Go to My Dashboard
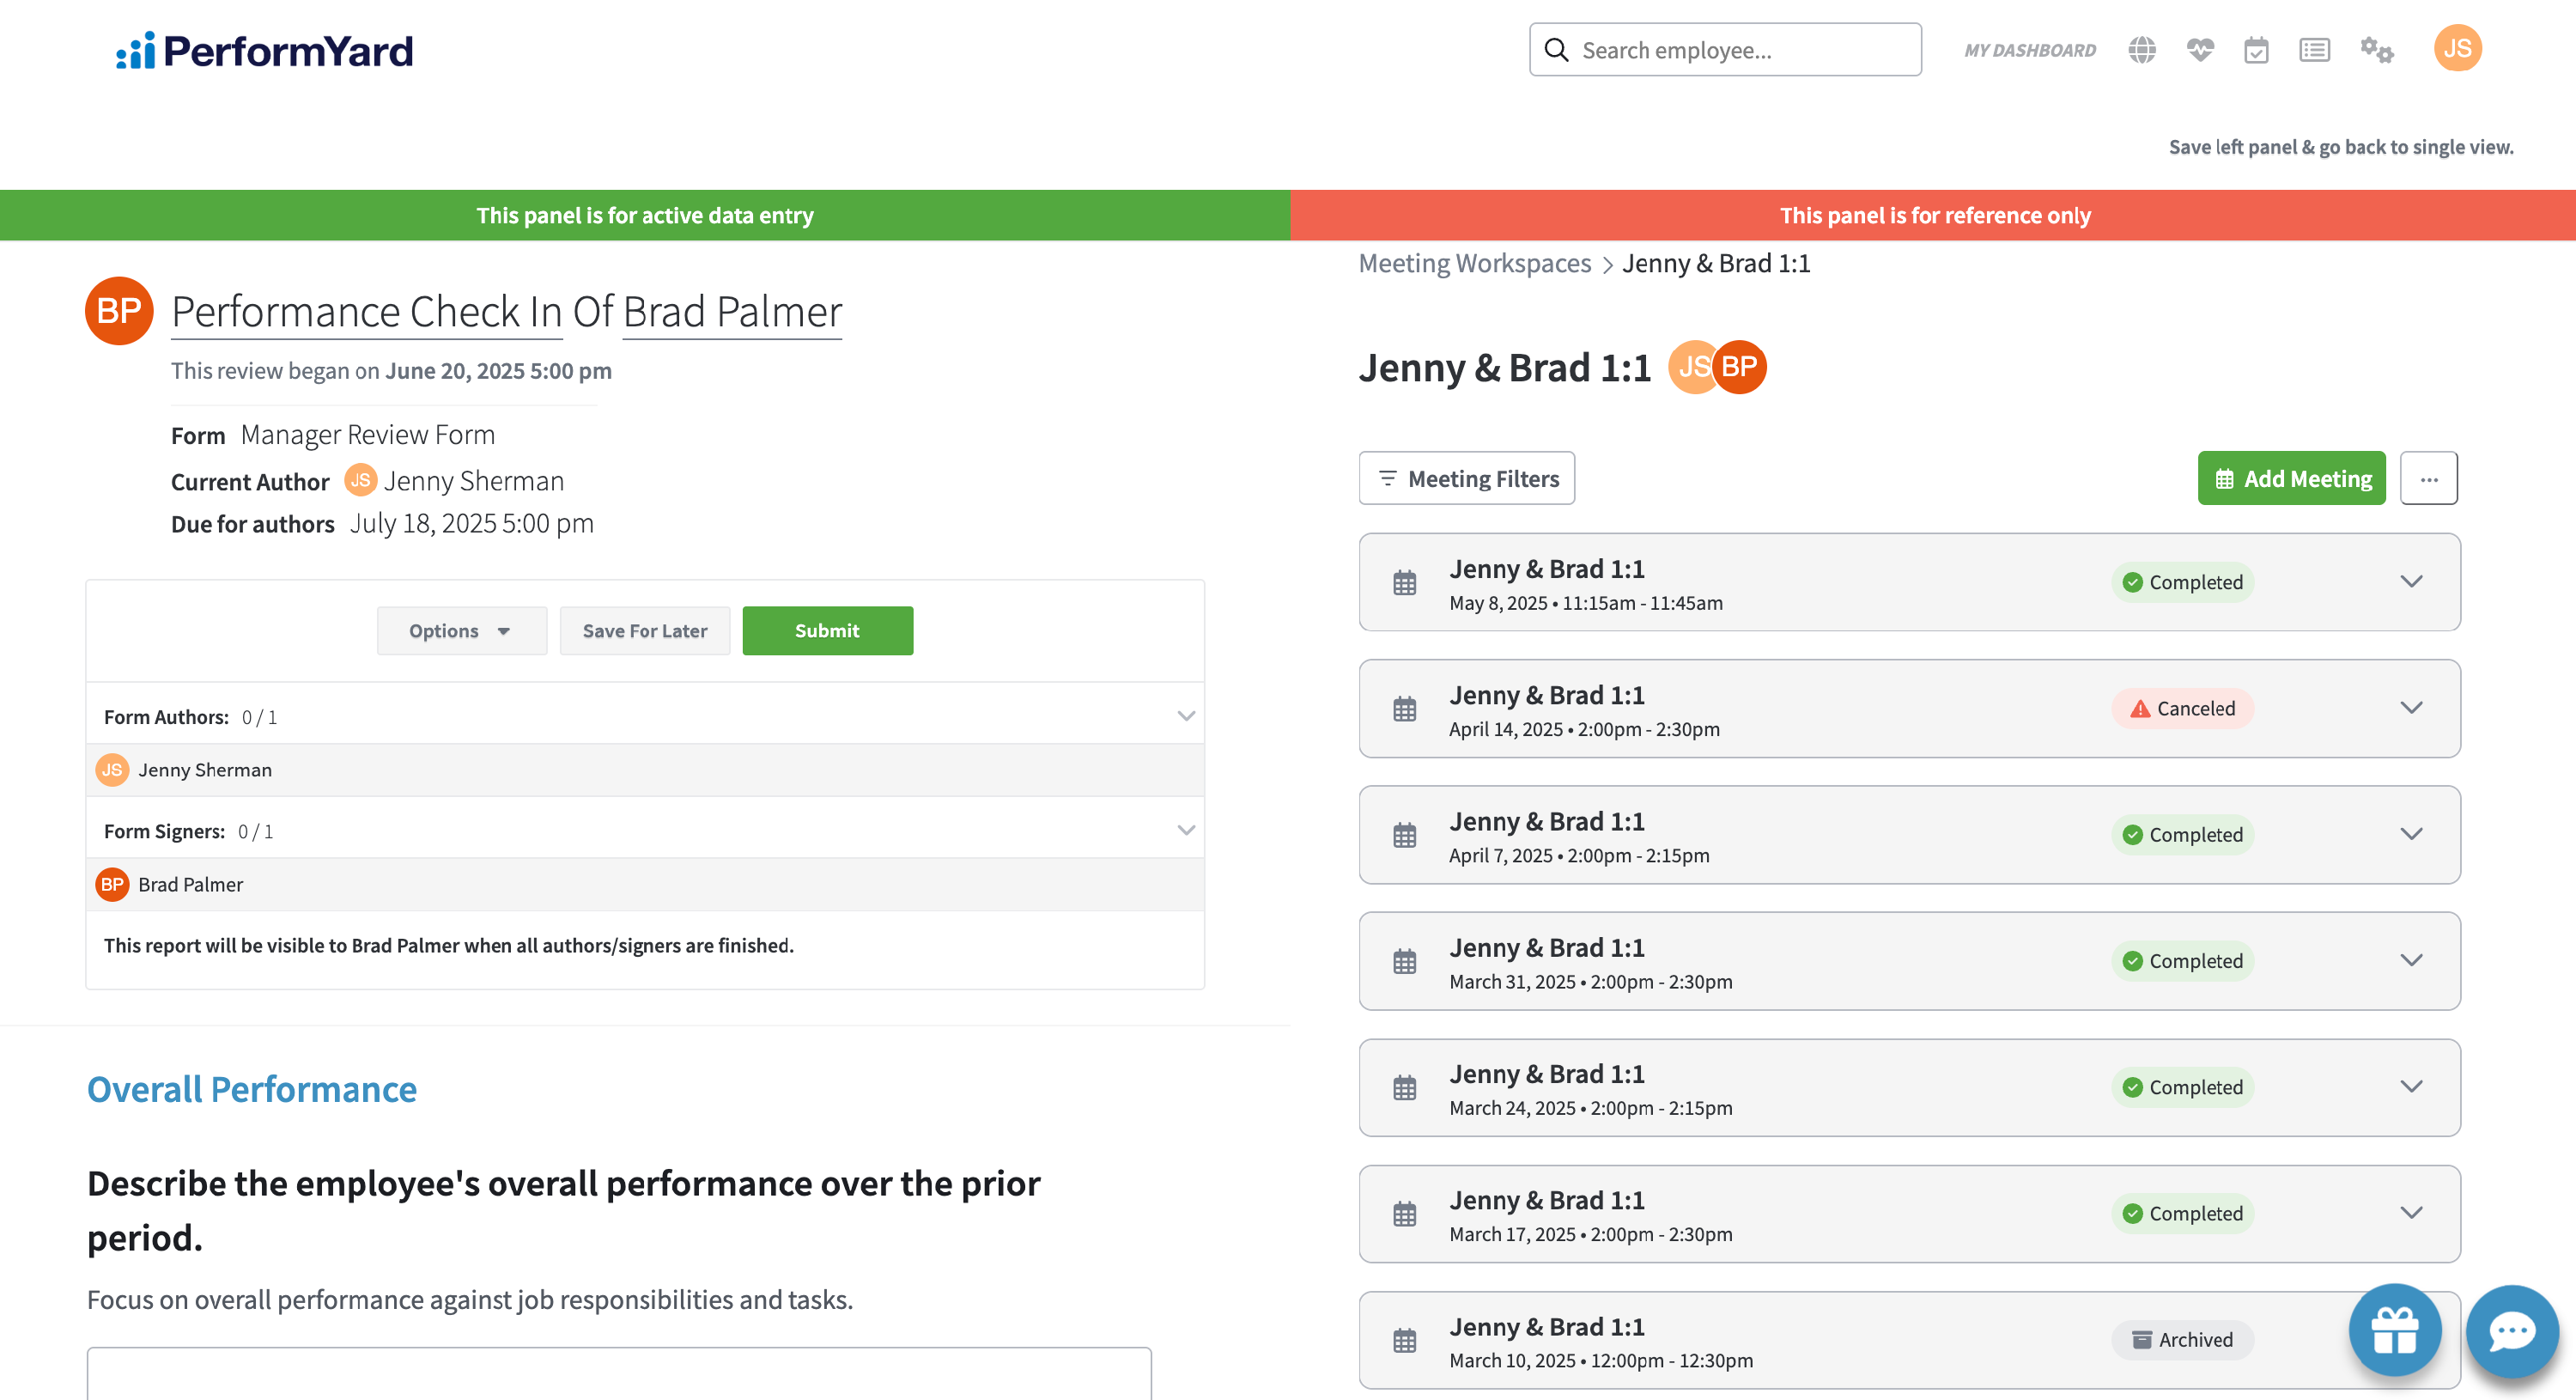Screen dimensions: 2576x1400 point(2029,50)
